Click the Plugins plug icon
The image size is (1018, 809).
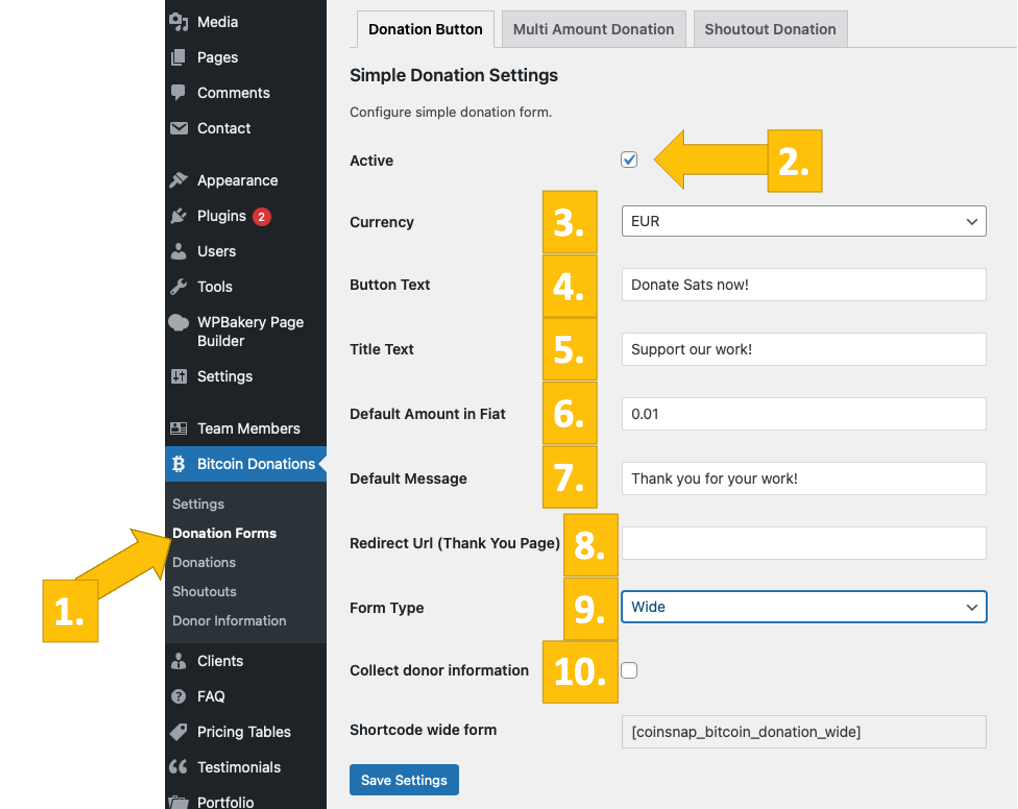pos(179,216)
